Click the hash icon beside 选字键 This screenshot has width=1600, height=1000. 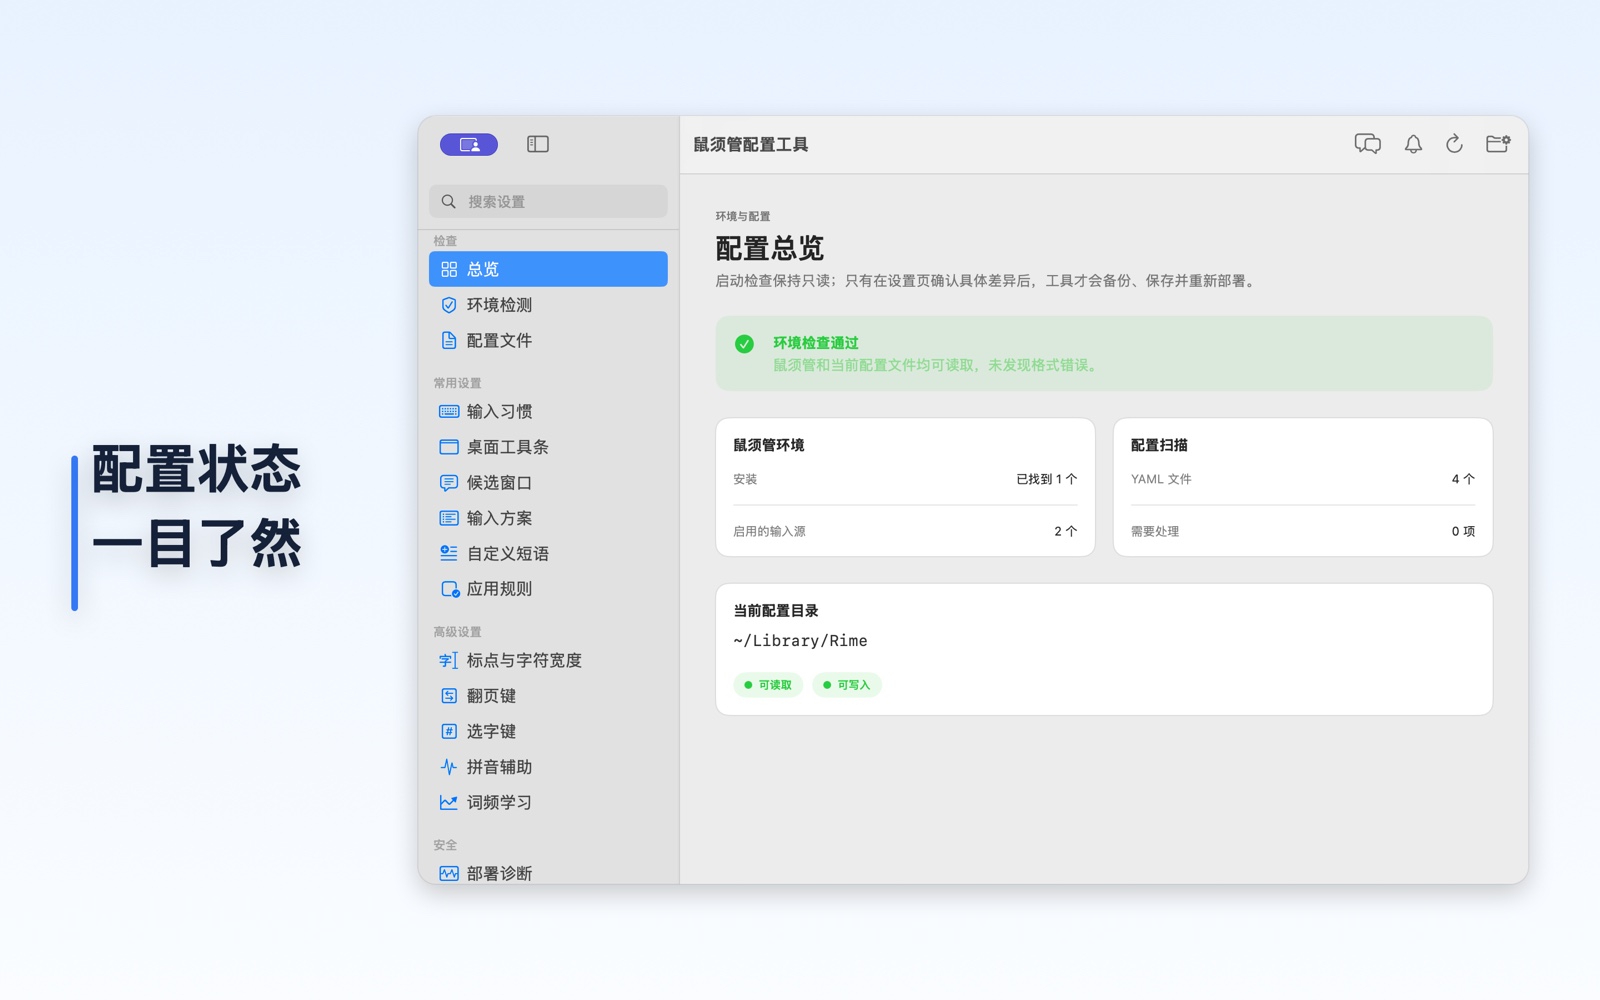449,731
